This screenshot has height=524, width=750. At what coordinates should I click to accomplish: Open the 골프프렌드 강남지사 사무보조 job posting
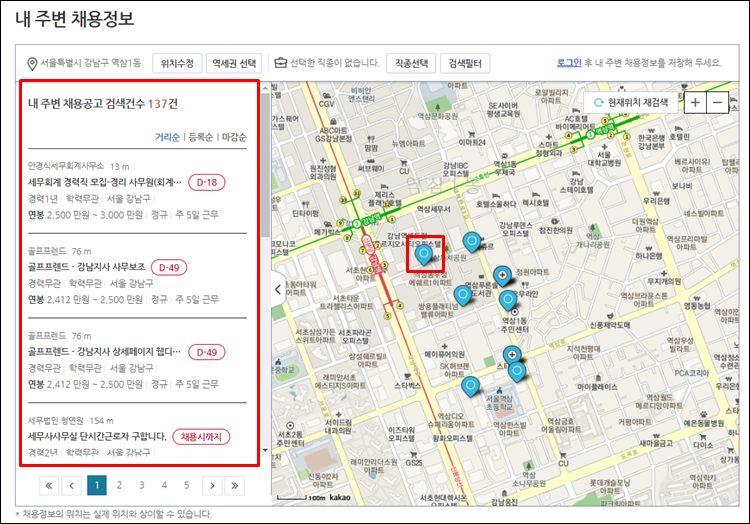click(88, 268)
